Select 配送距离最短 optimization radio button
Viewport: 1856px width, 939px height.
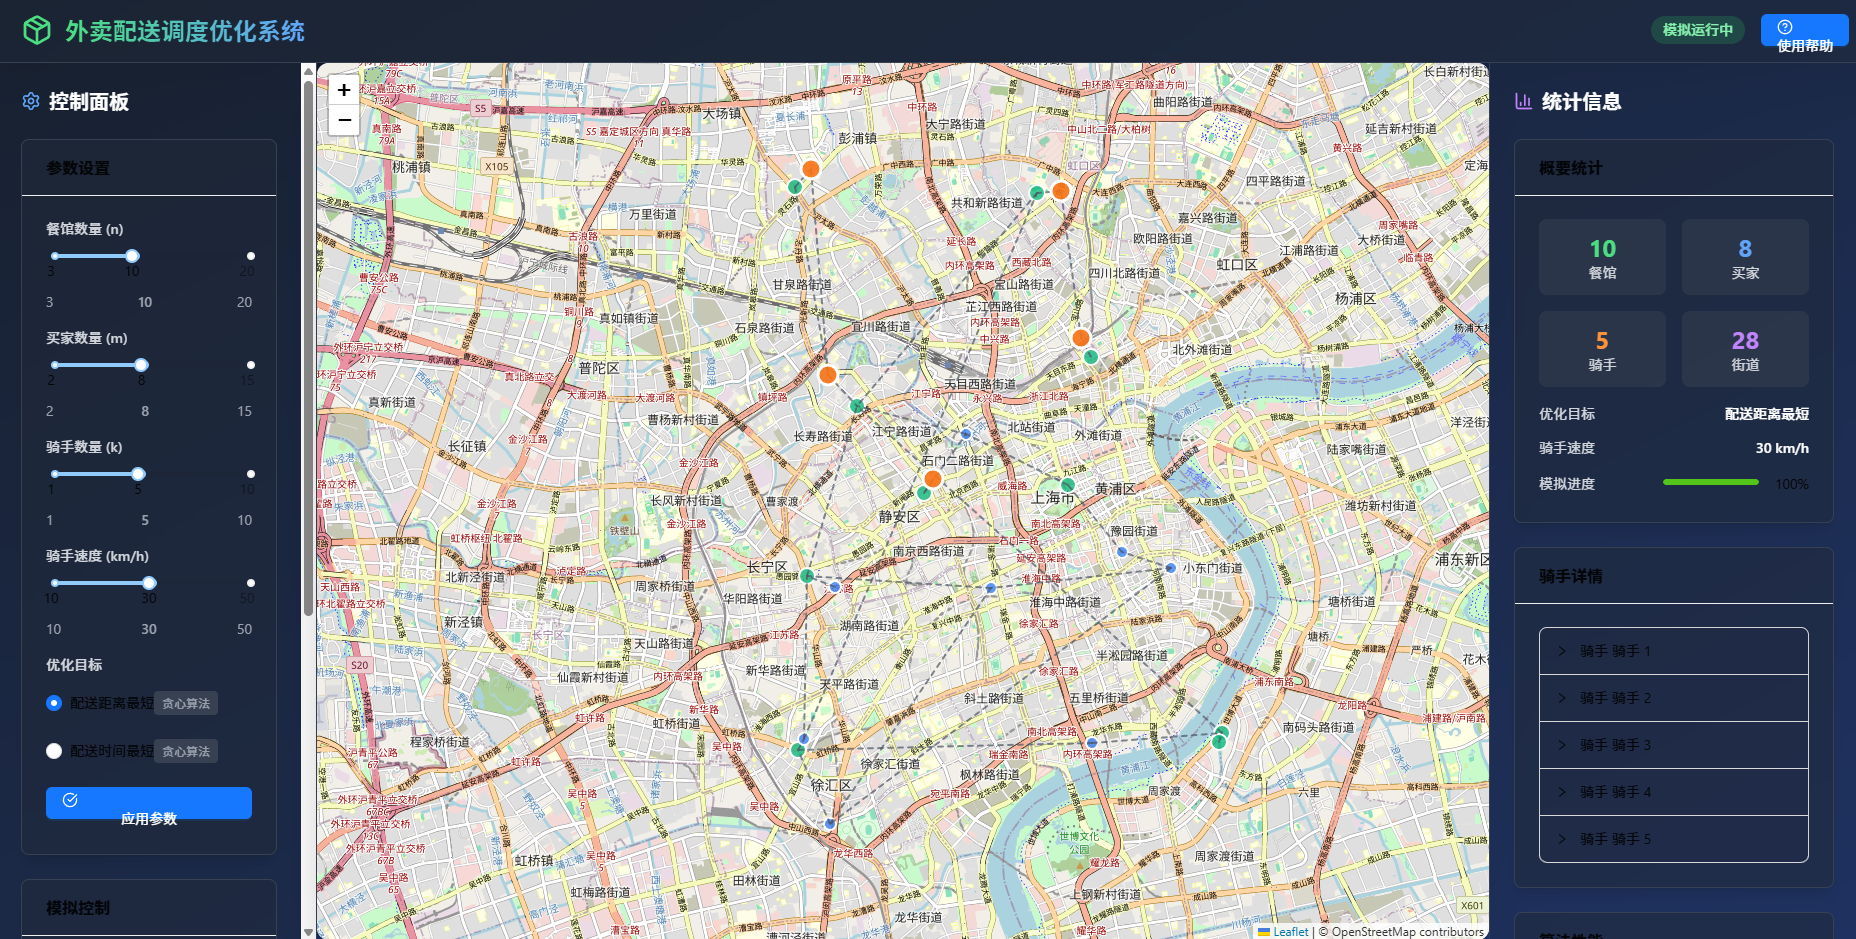click(x=54, y=703)
